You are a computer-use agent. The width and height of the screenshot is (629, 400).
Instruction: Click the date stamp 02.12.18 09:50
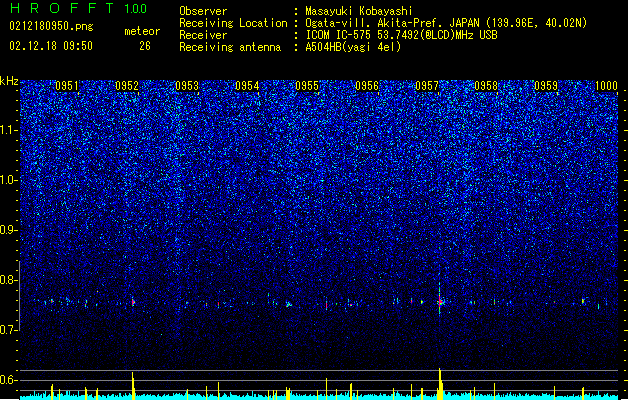(x=51, y=46)
